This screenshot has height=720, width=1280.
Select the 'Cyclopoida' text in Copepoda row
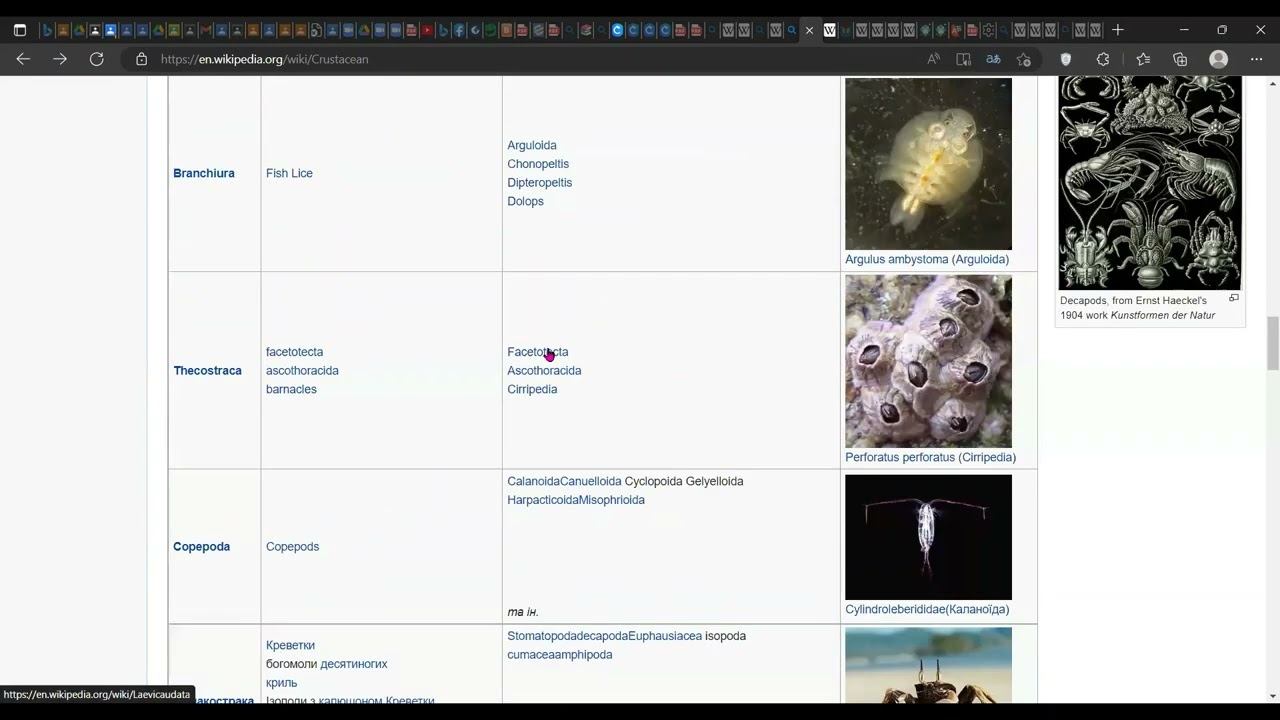pyautogui.click(x=653, y=481)
